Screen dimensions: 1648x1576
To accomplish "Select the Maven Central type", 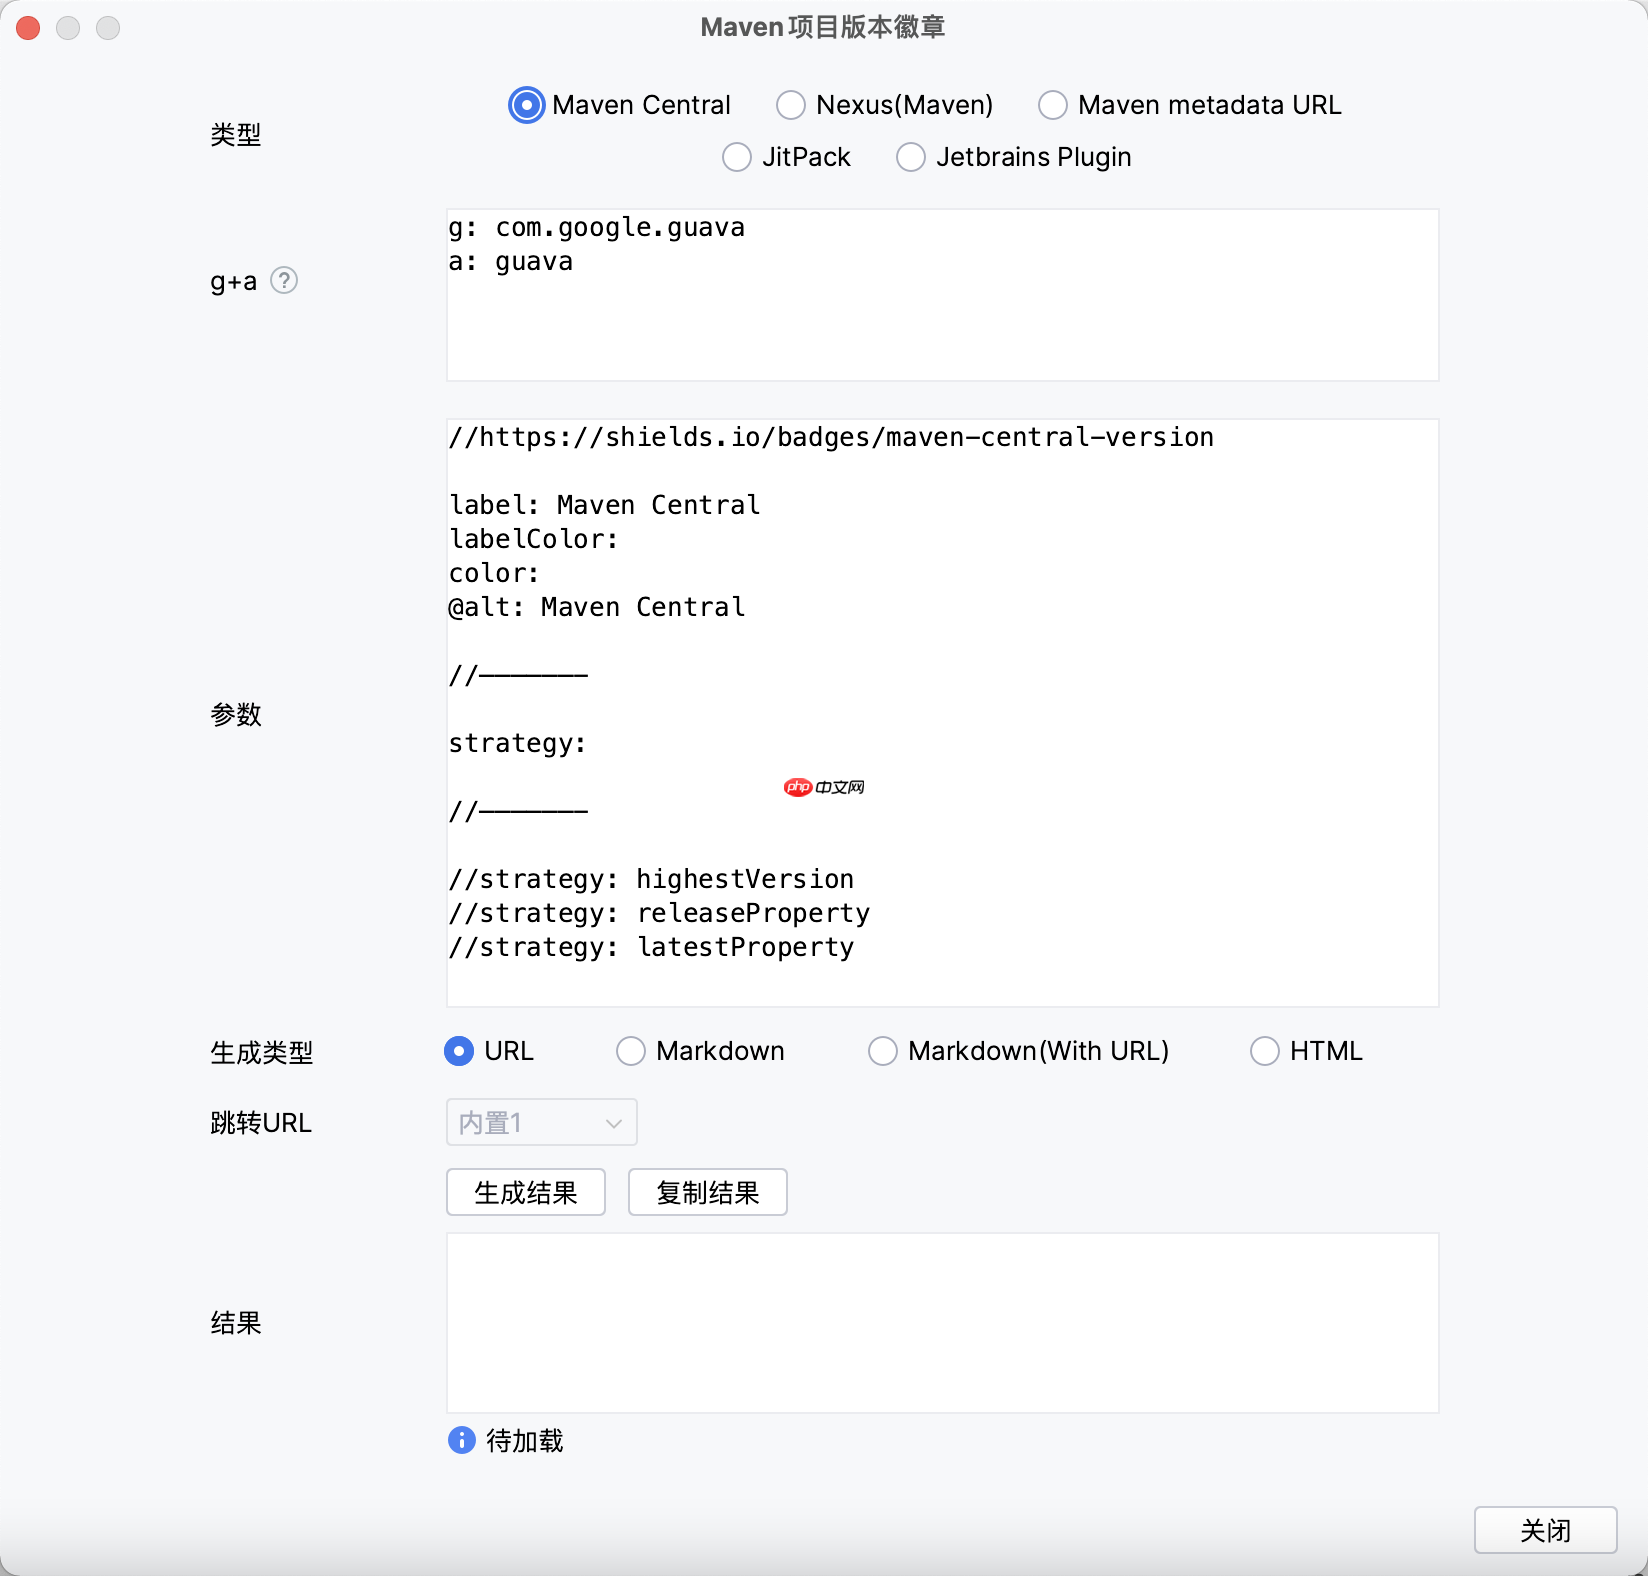I will (526, 105).
